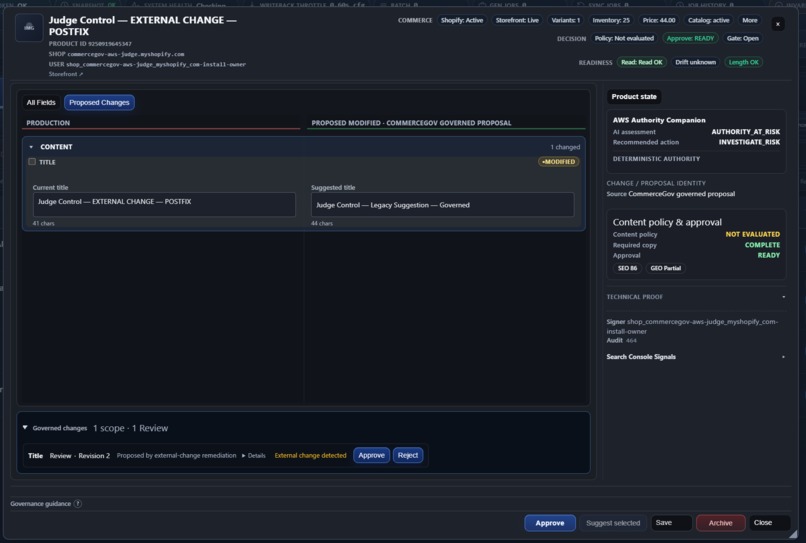Image resolution: width=806 pixels, height=543 pixels.
Task: Click the Length OK chip
Action: click(743, 62)
